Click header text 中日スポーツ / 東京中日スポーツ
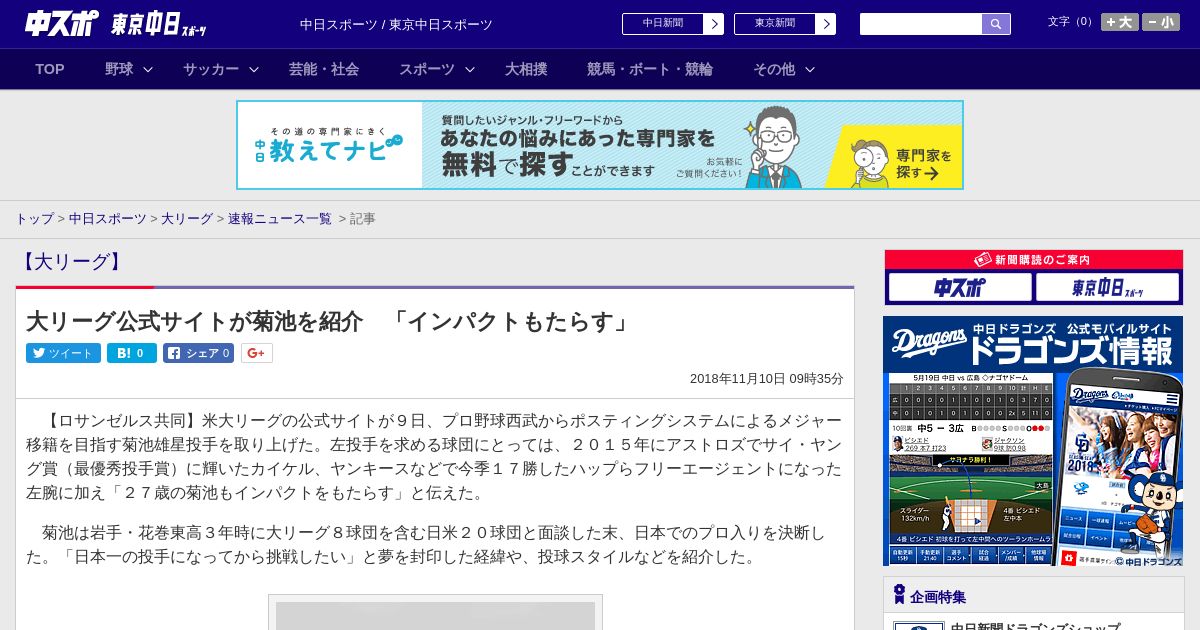Image resolution: width=1200 pixels, height=630 pixels. point(396,24)
